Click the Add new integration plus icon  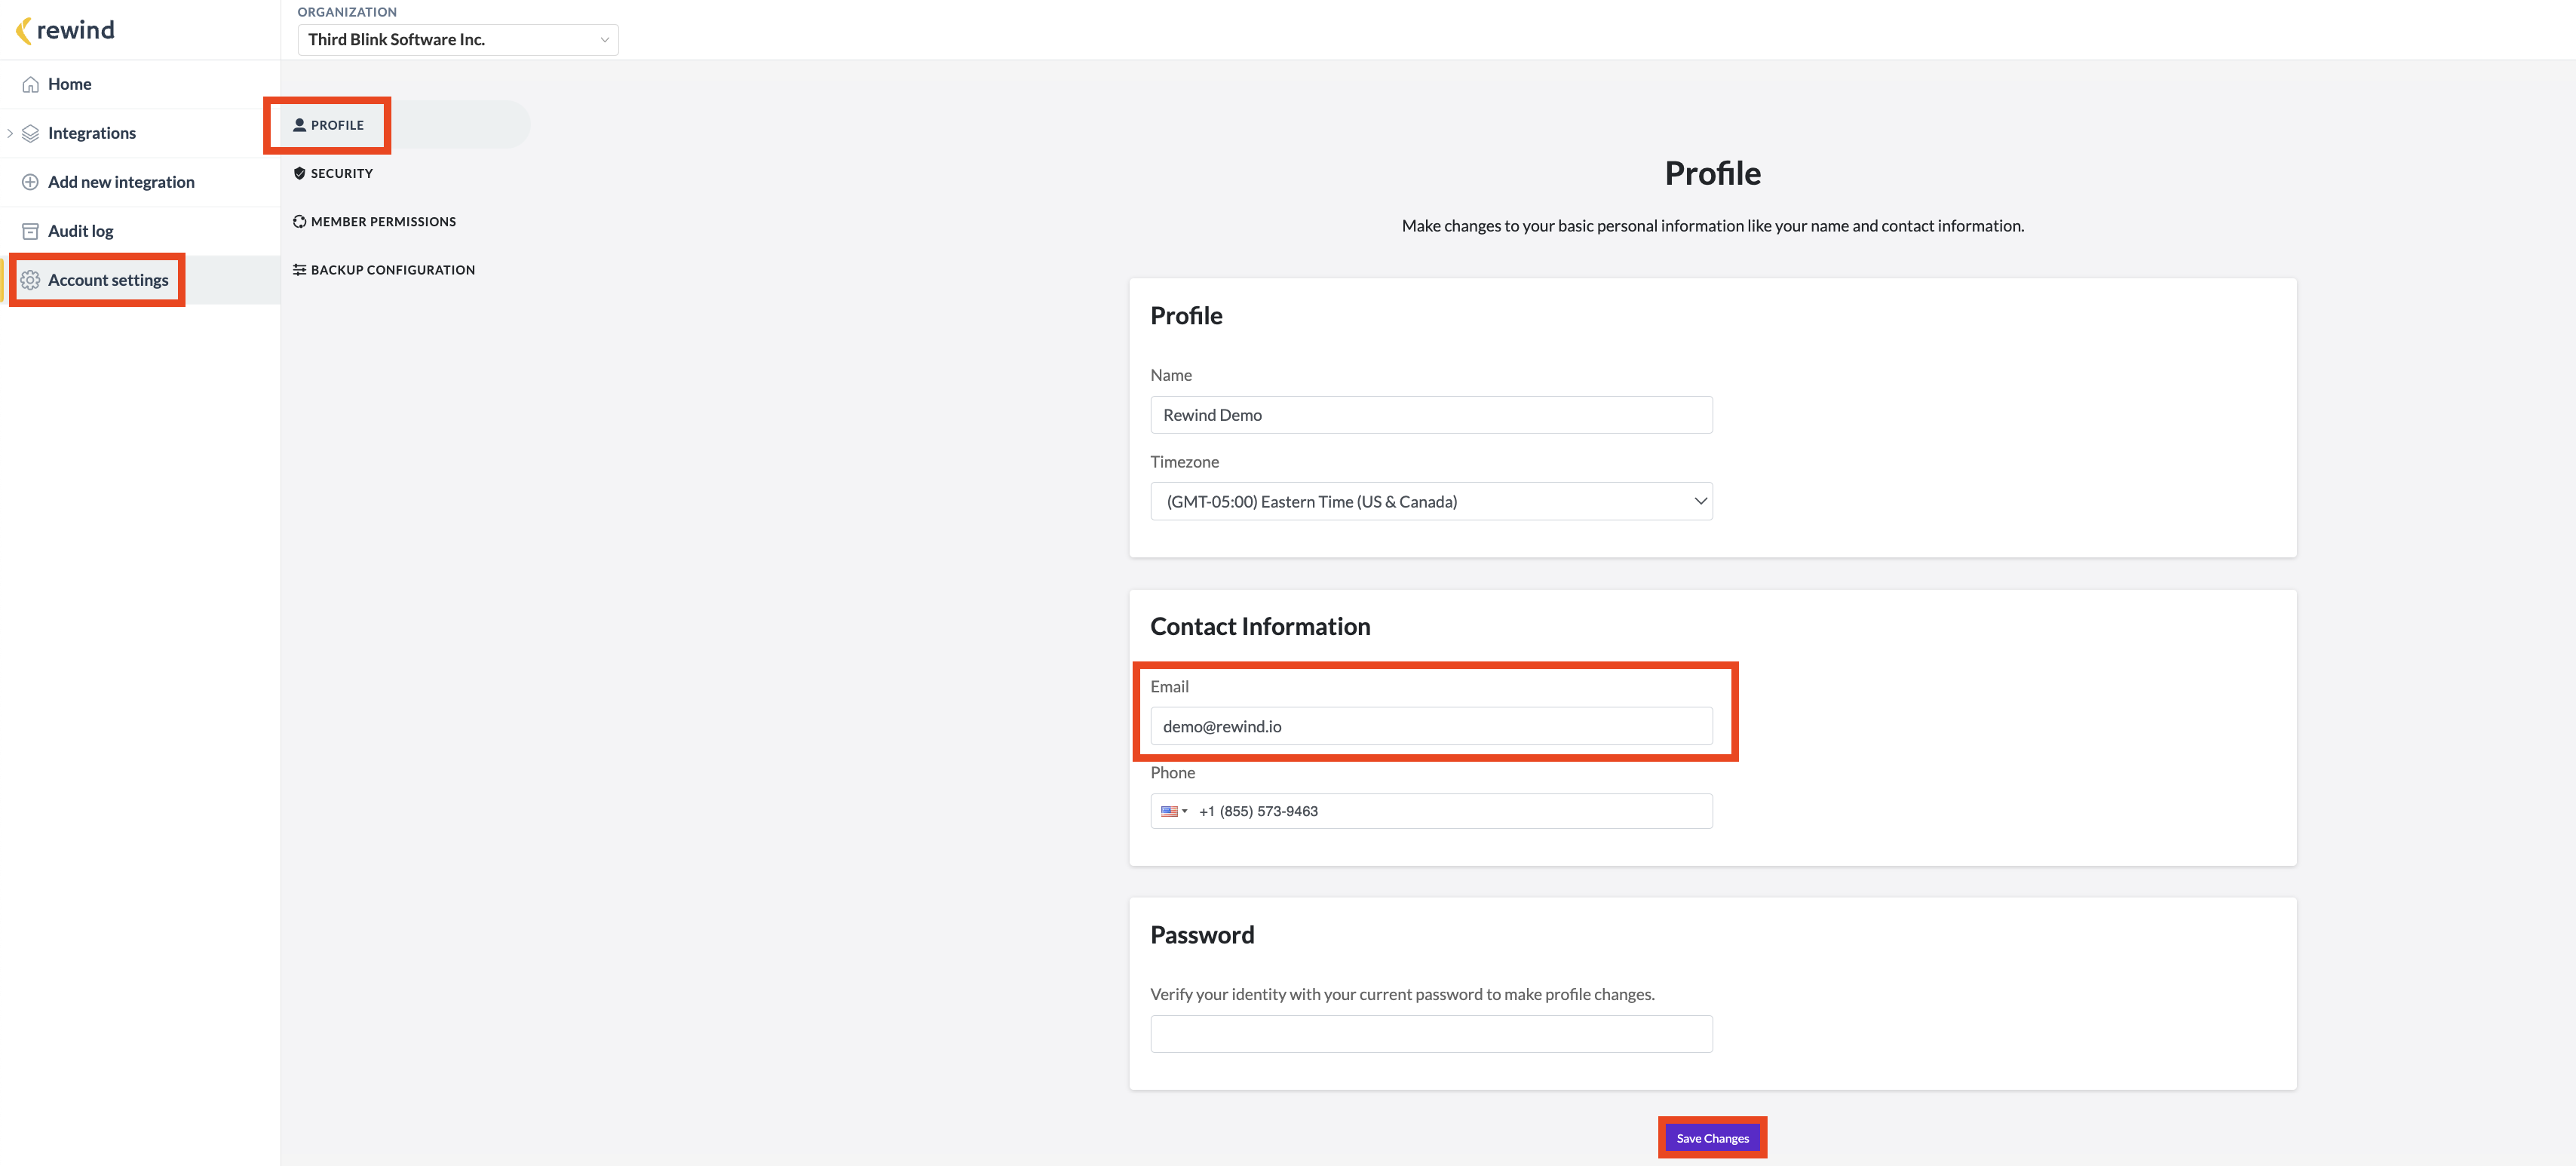click(31, 182)
